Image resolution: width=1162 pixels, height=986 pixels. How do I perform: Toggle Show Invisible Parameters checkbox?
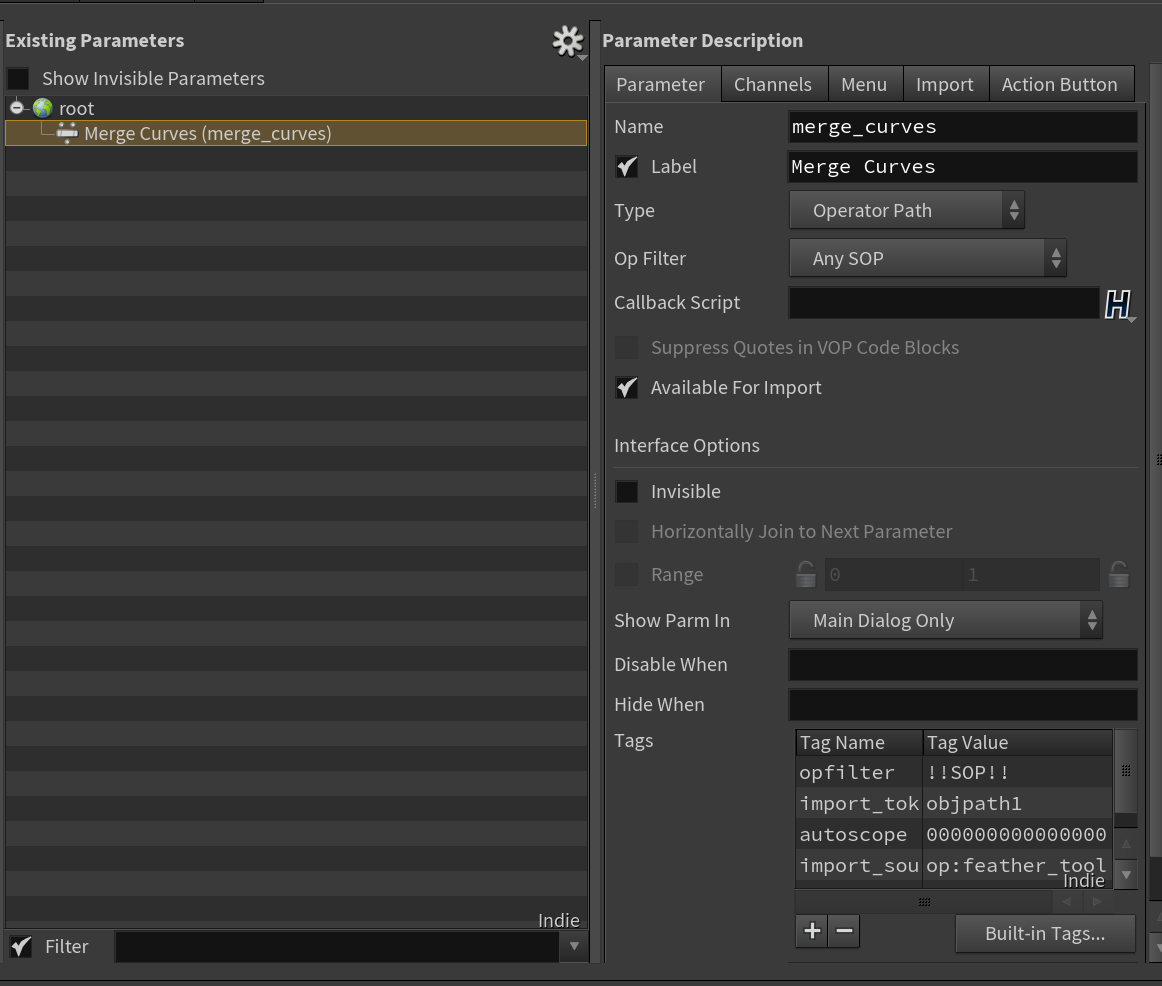(18, 79)
